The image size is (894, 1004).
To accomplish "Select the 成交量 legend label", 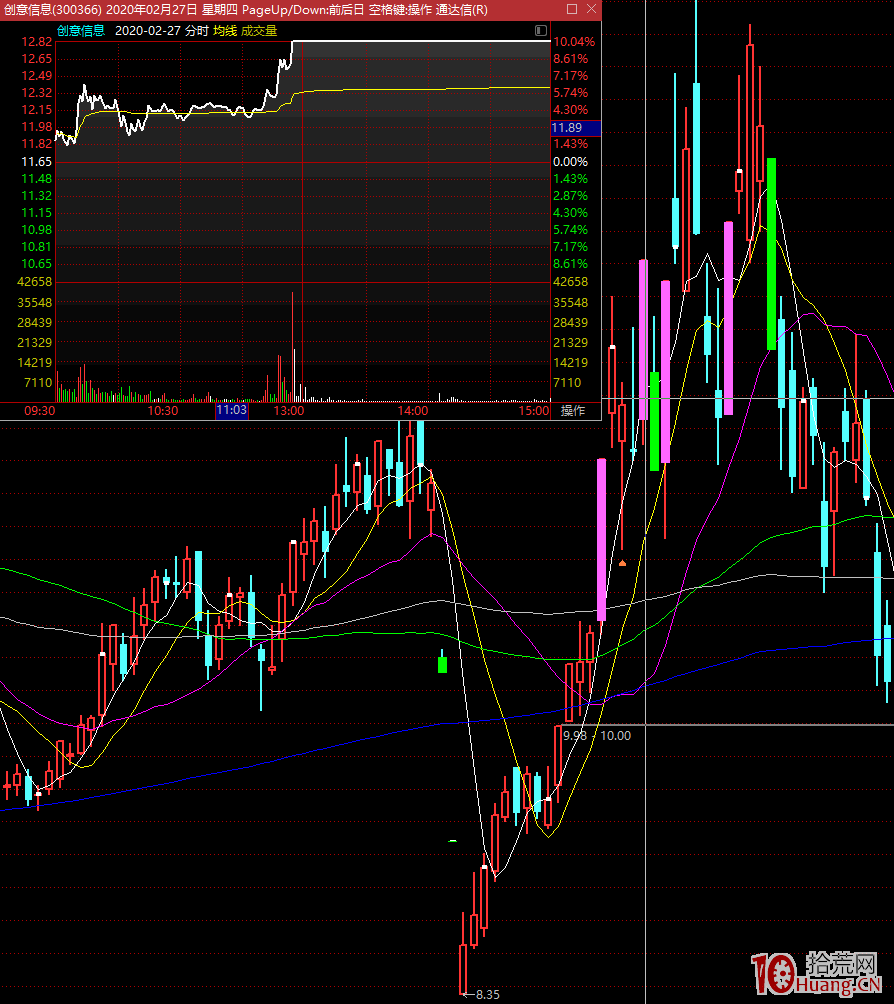I will pos(259,31).
